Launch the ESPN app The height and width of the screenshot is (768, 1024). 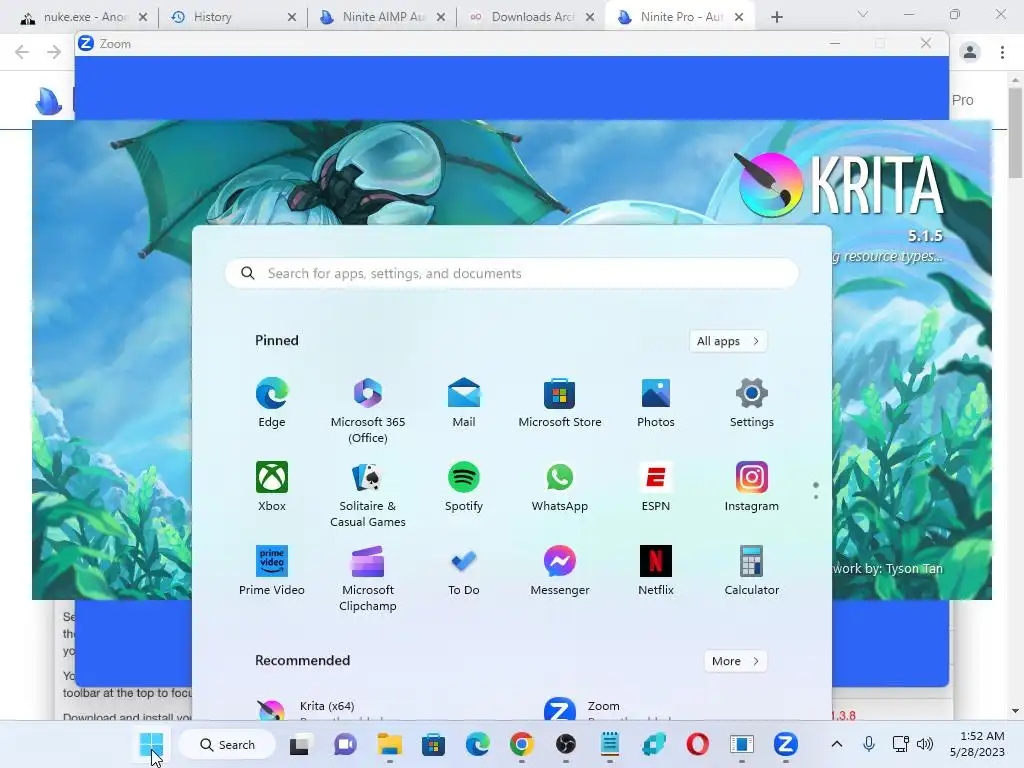point(656,487)
